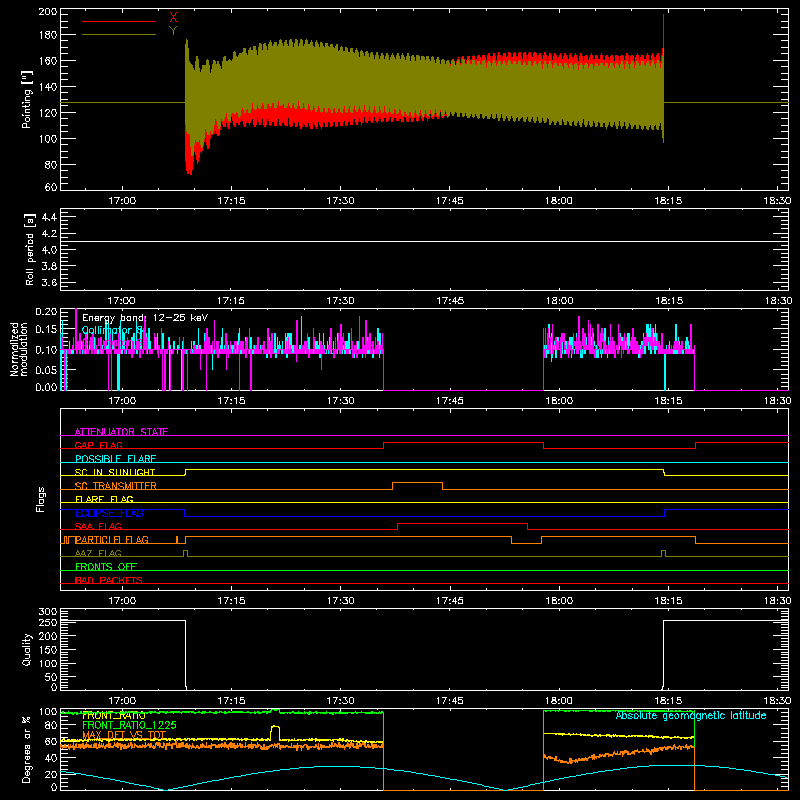The image size is (800, 800).
Task: Click the cyan 'Collimator 8' legend label
Action: click(x=112, y=331)
